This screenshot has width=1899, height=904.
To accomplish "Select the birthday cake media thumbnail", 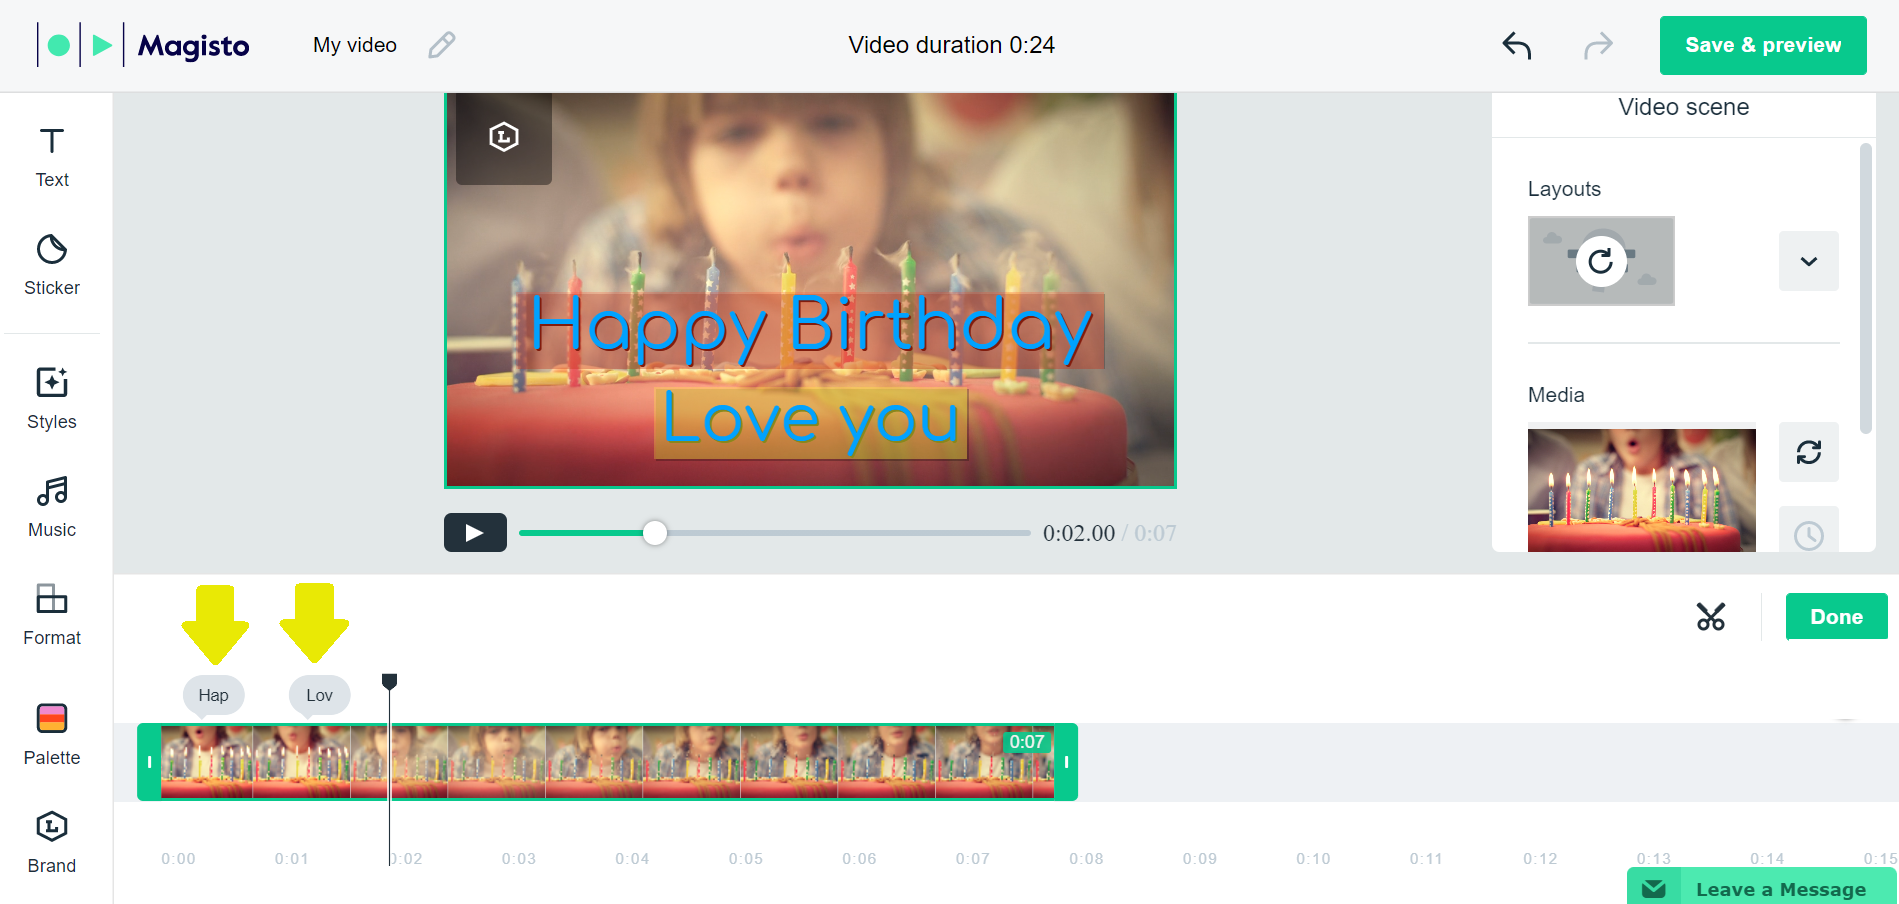I will click(x=1642, y=490).
